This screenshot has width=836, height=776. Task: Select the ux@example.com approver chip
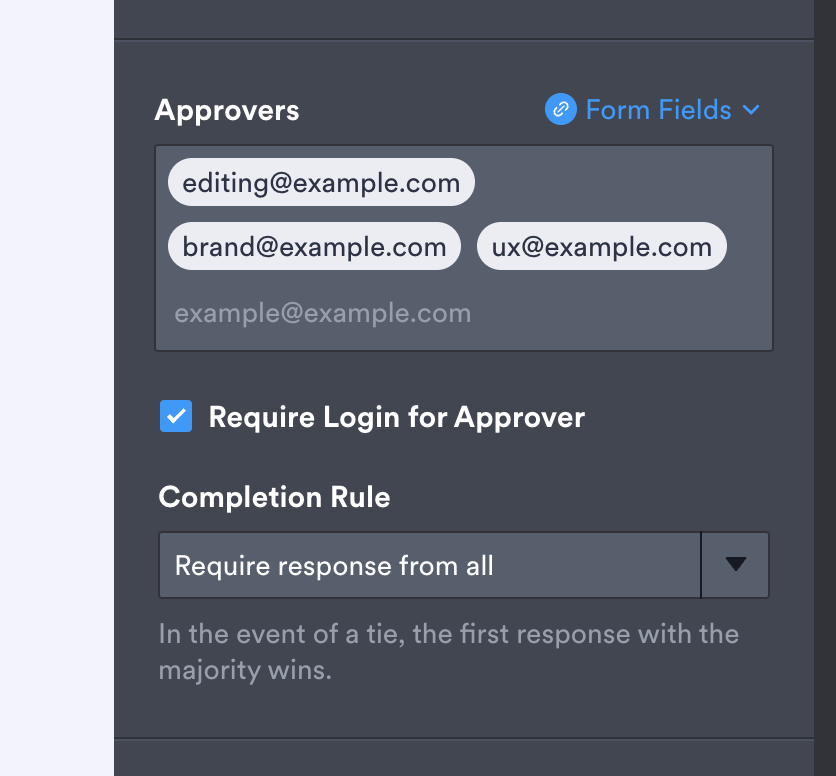point(601,247)
